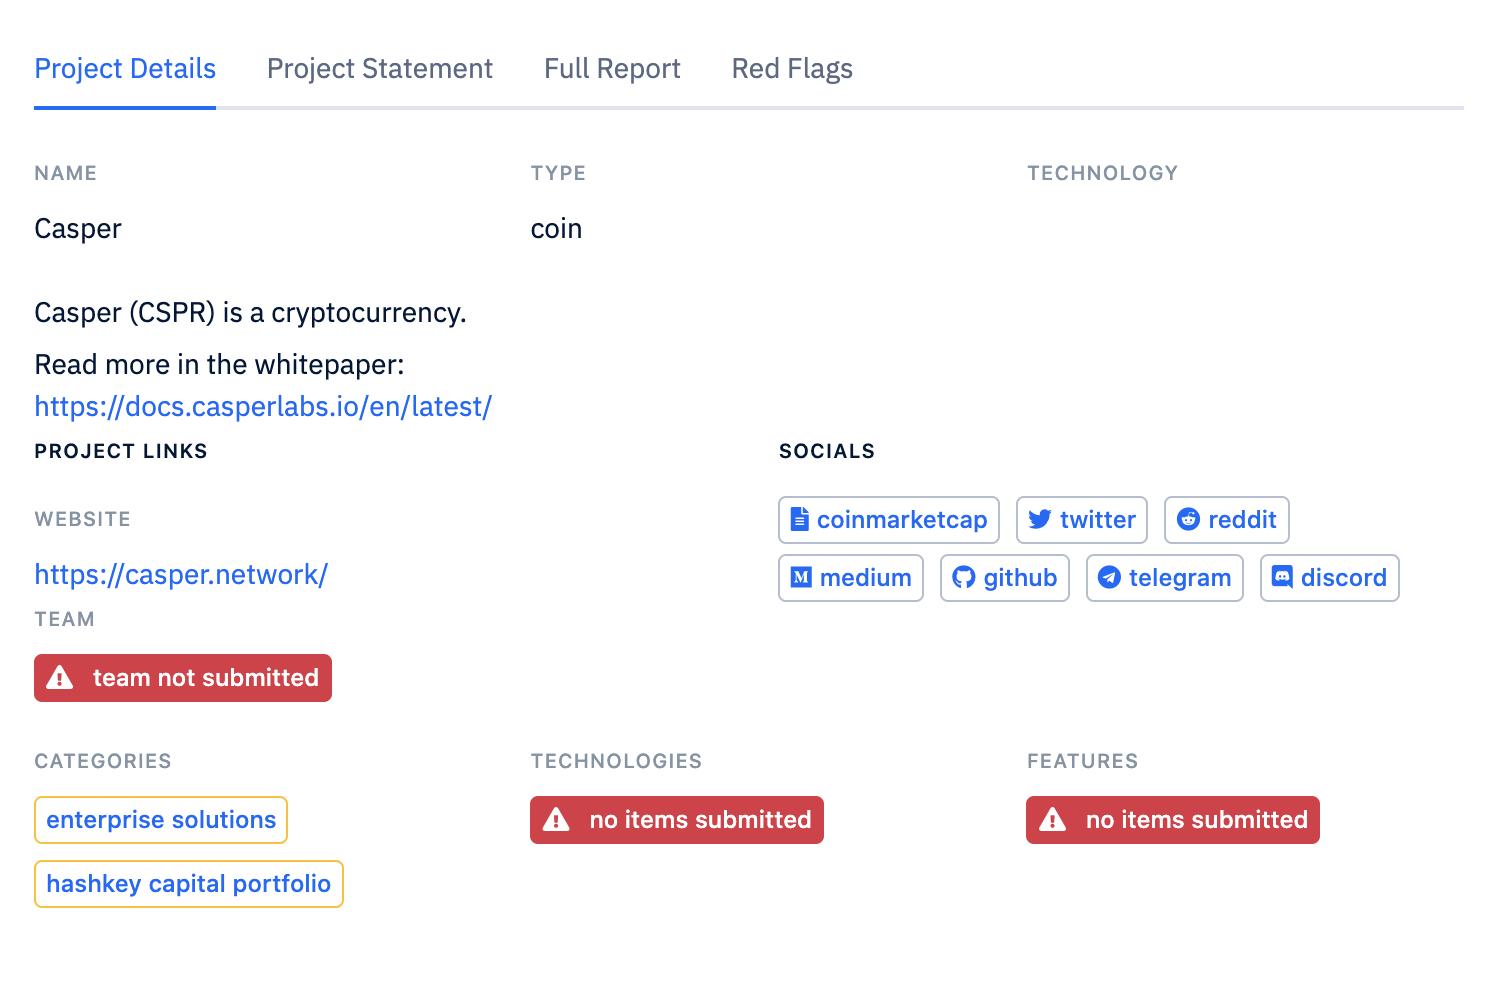Click the 'Read more in the whitepaper:' text
This screenshot has width=1502, height=988.
tap(219, 365)
